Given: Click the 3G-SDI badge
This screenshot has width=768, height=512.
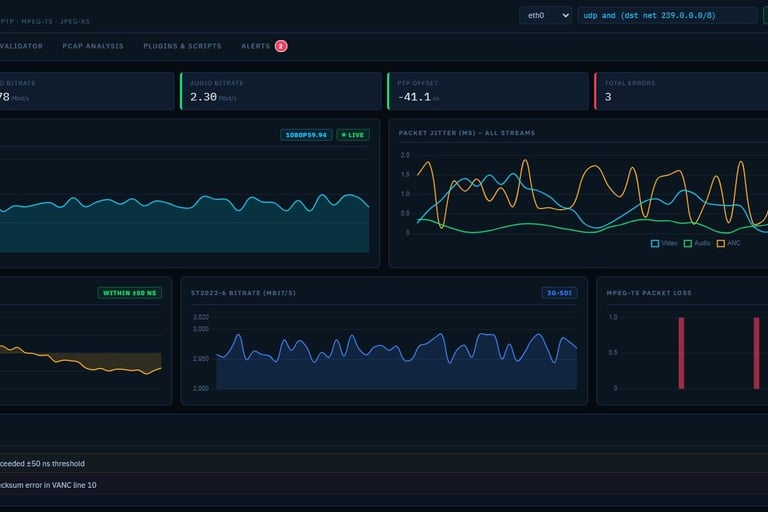Looking at the screenshot, I should click(559, 293).
